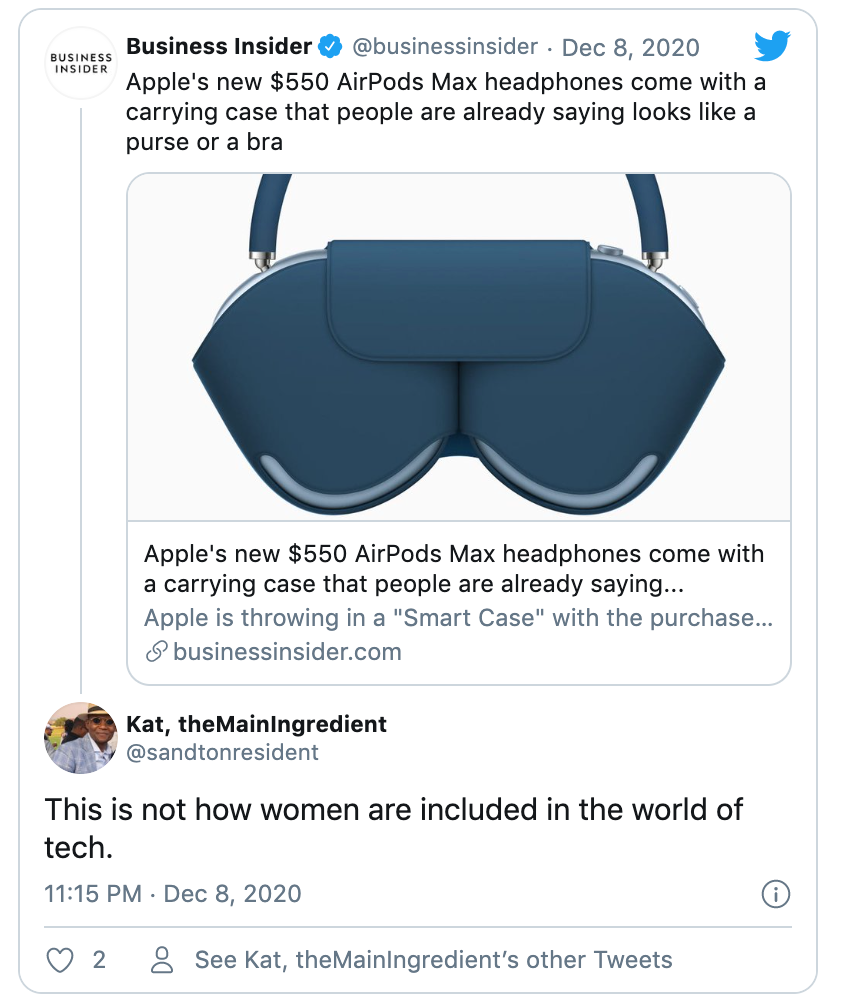The width and height of the screenshot is (846, 1008).
Task: Visit the @businessinsider handle
Action: tap(444, 47)
